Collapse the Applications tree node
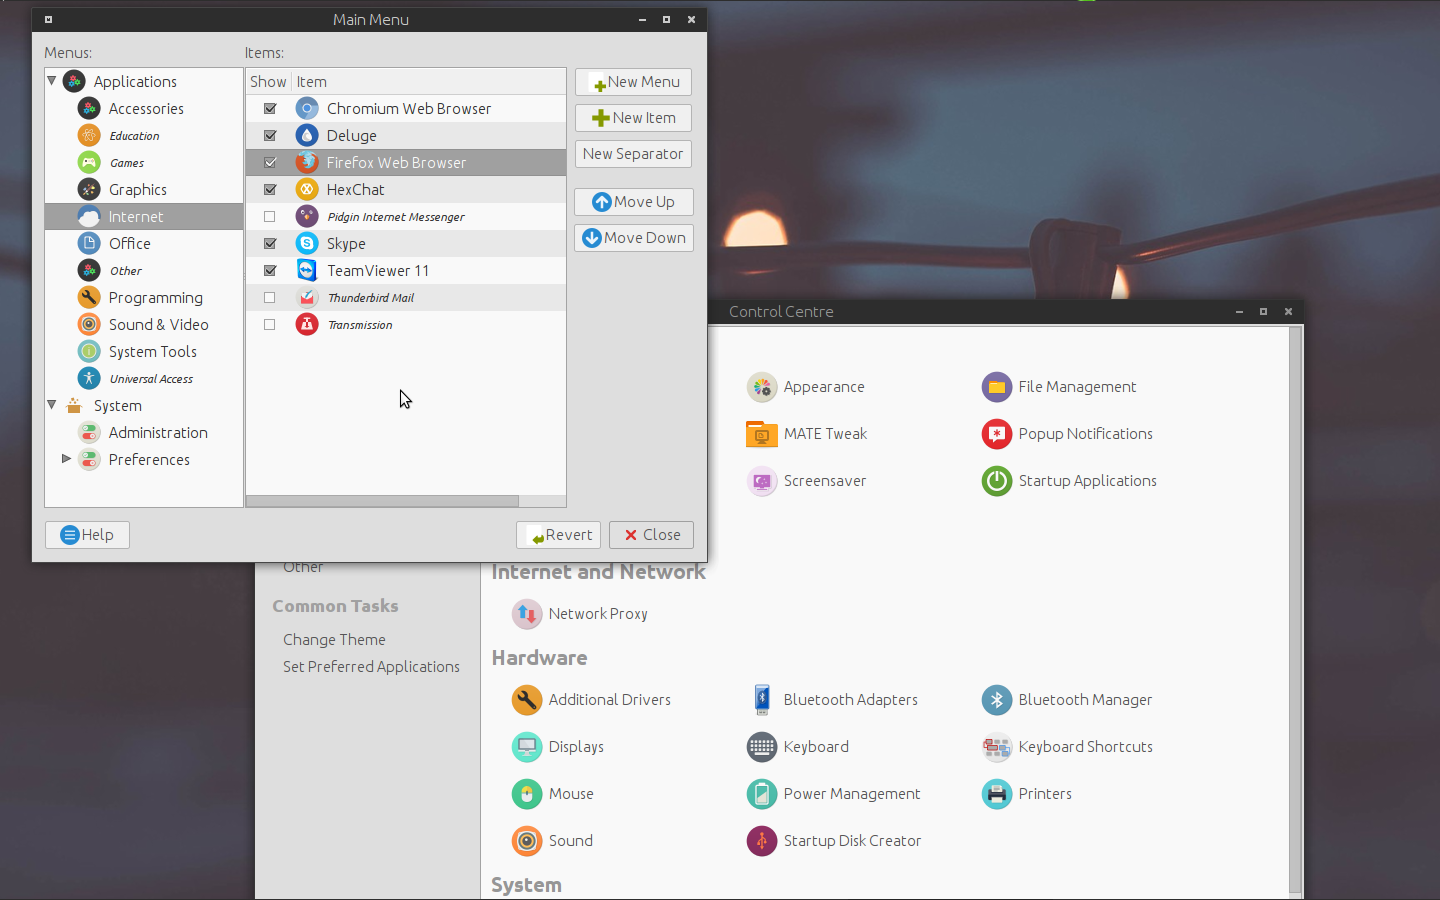Image resolution: width=1440 pixels, height=900 pixels. (x=52, y=81)
